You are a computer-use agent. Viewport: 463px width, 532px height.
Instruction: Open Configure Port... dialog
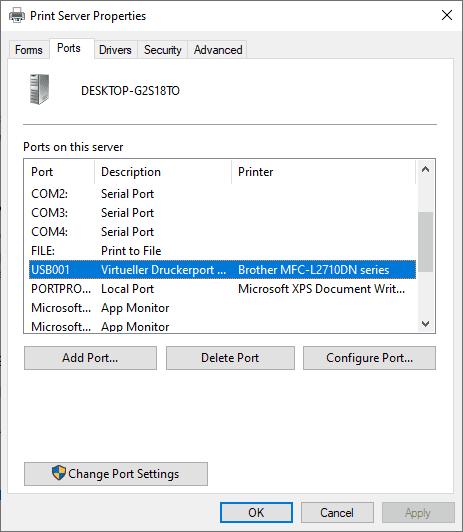[369, 358]
